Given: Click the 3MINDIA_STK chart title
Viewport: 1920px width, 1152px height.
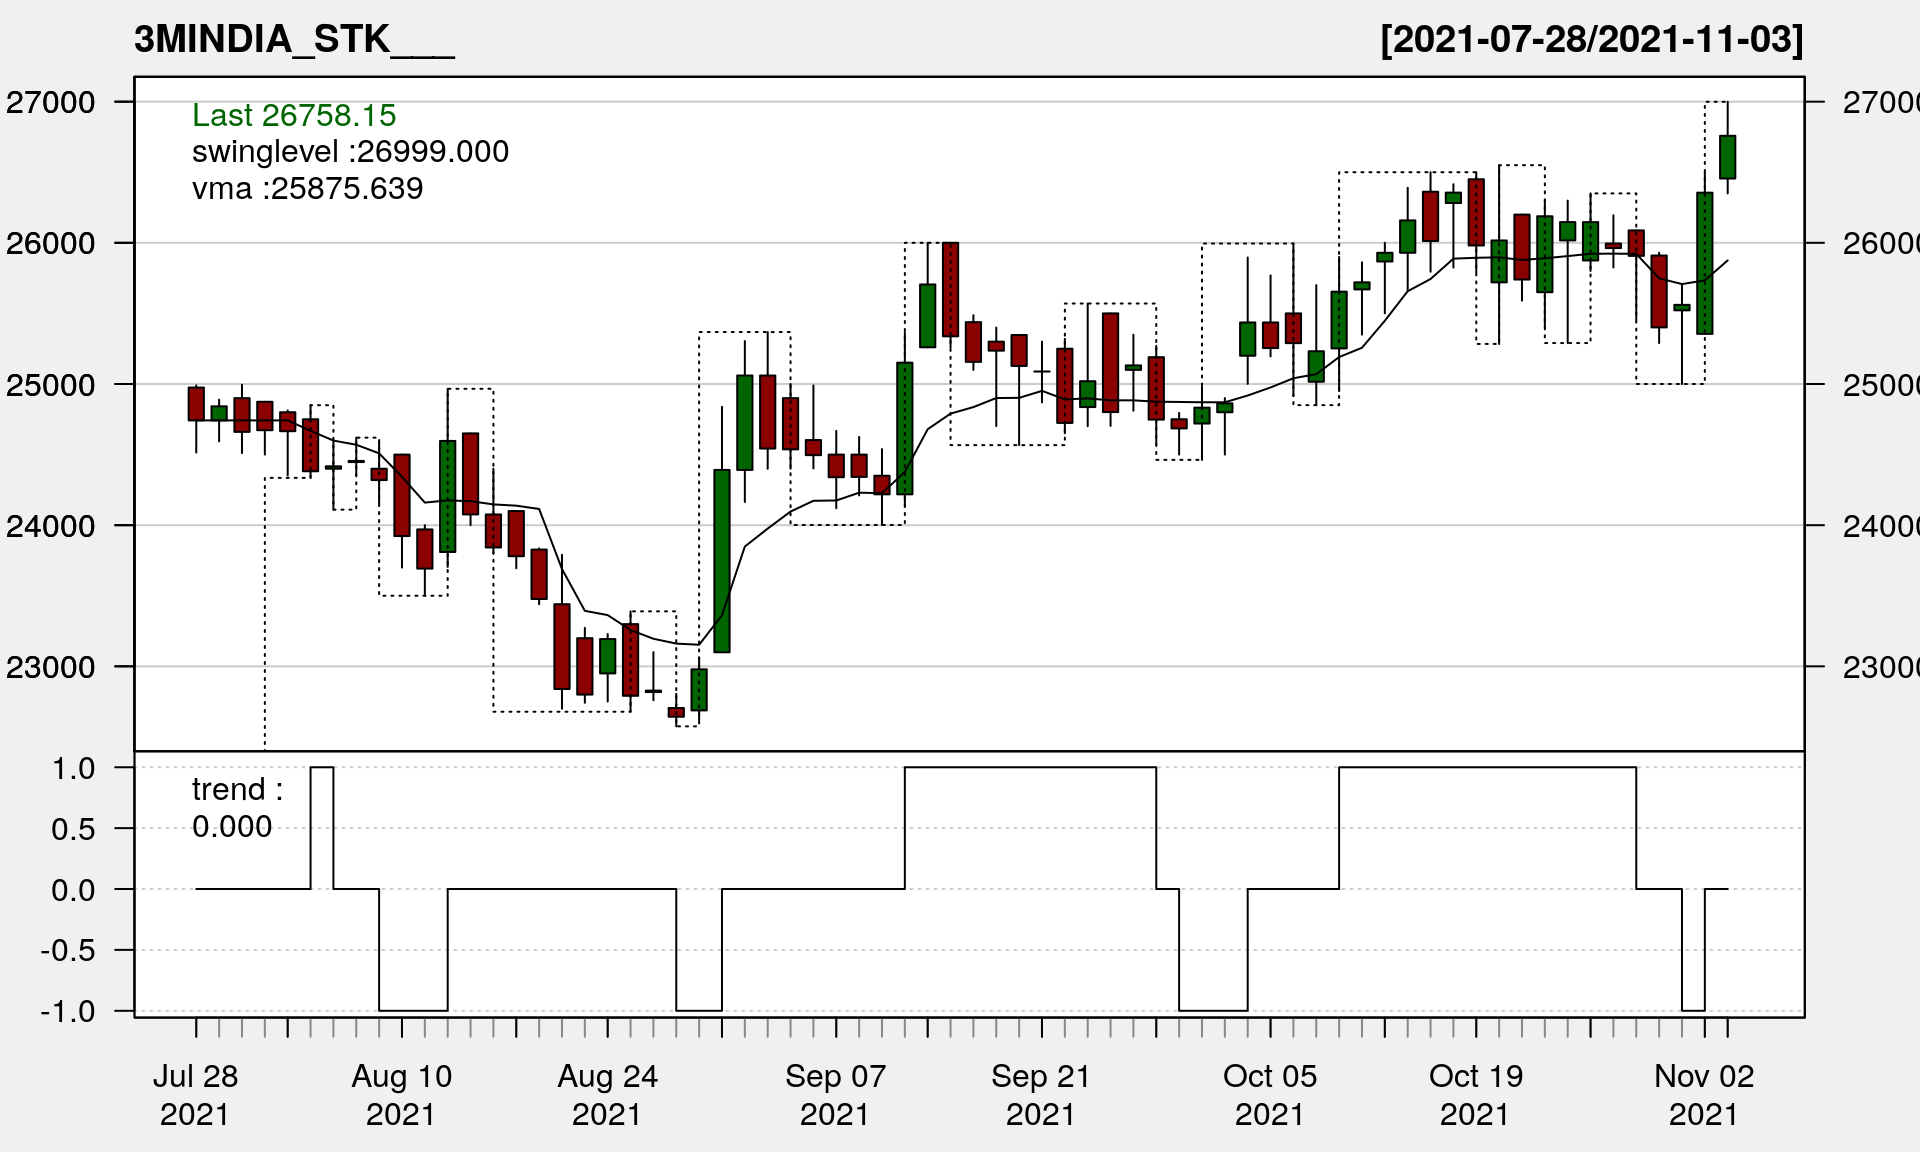Looking at the screenshot, I should [x=293, y=40].
